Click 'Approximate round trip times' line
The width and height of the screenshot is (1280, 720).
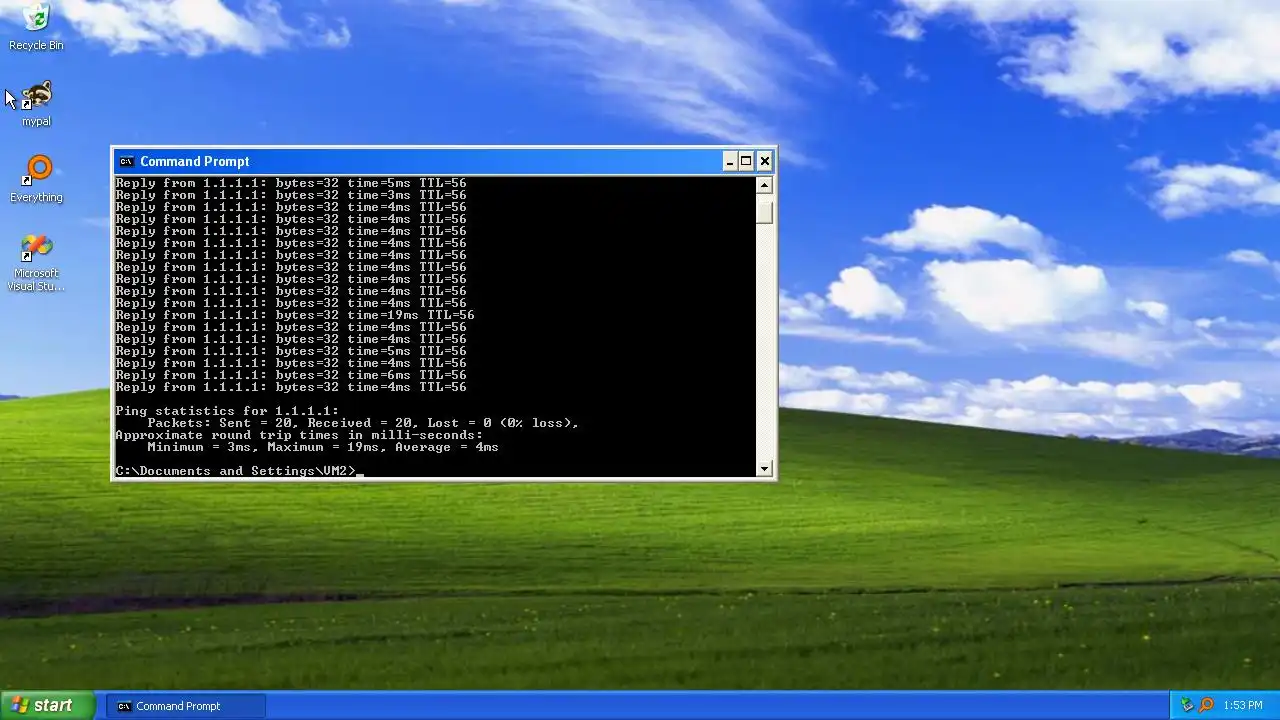[299, 435]
